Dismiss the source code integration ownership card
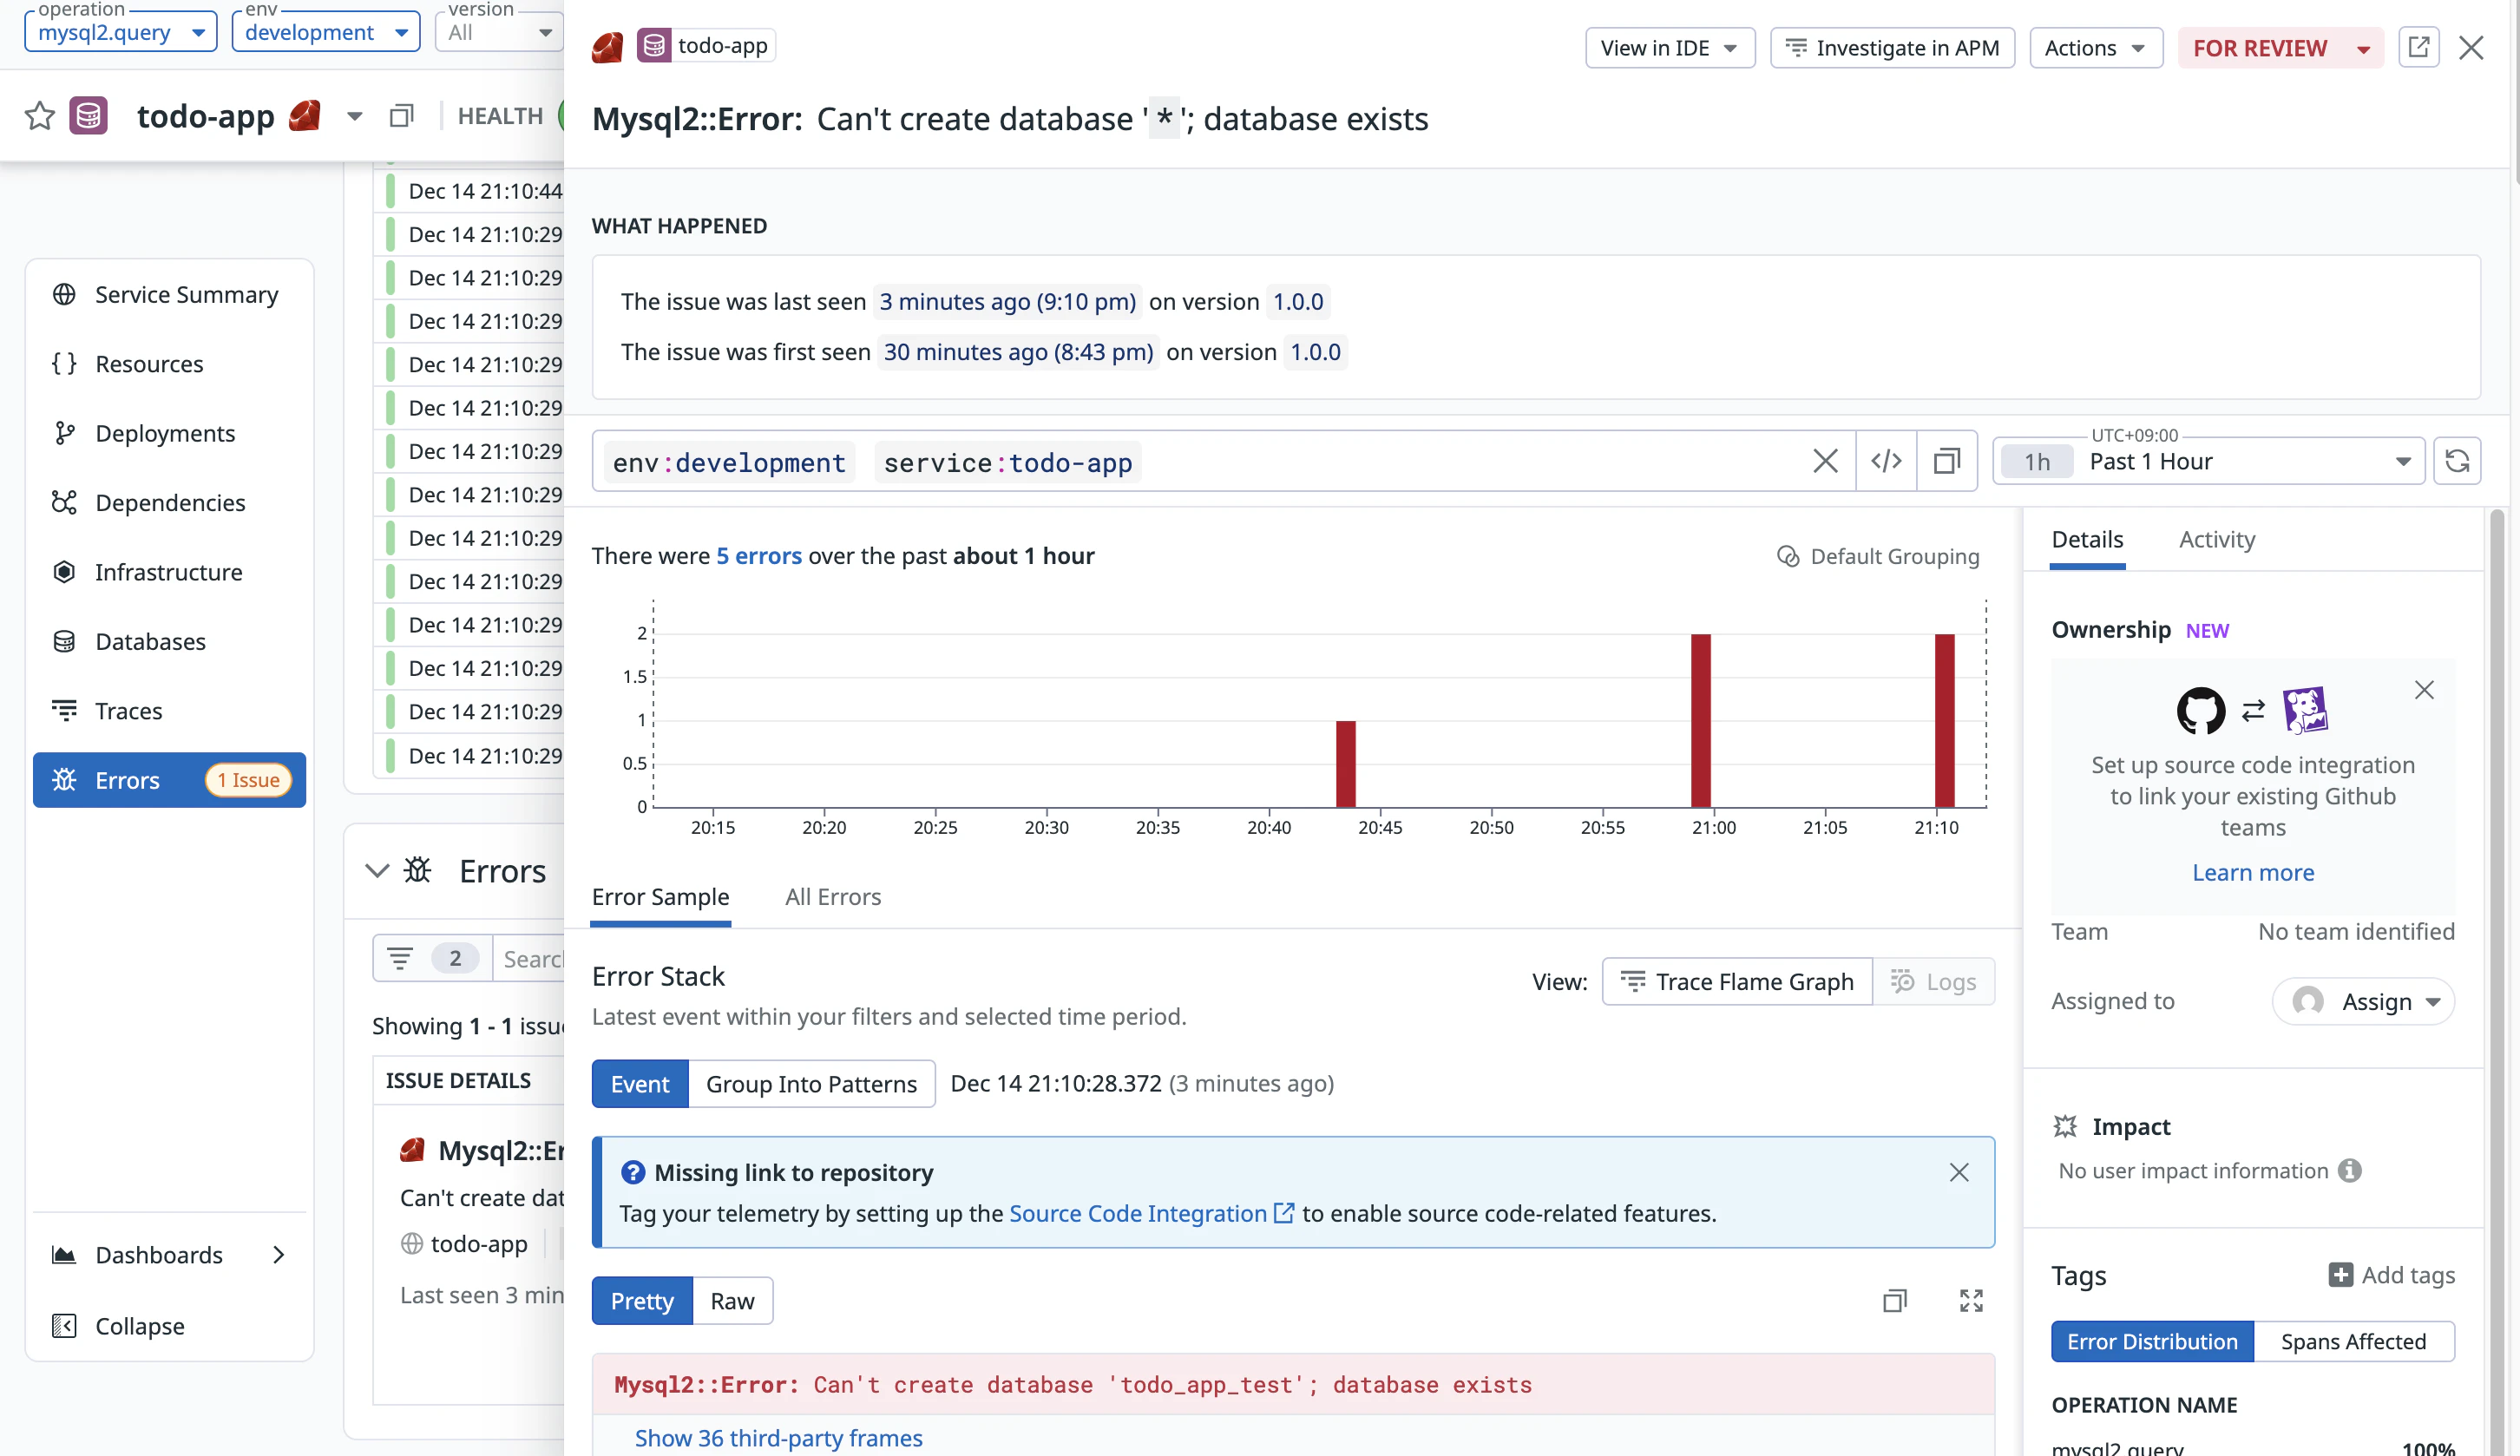The width and height of the screenshot is (2520, 1456). click(x=2424, y=690)
